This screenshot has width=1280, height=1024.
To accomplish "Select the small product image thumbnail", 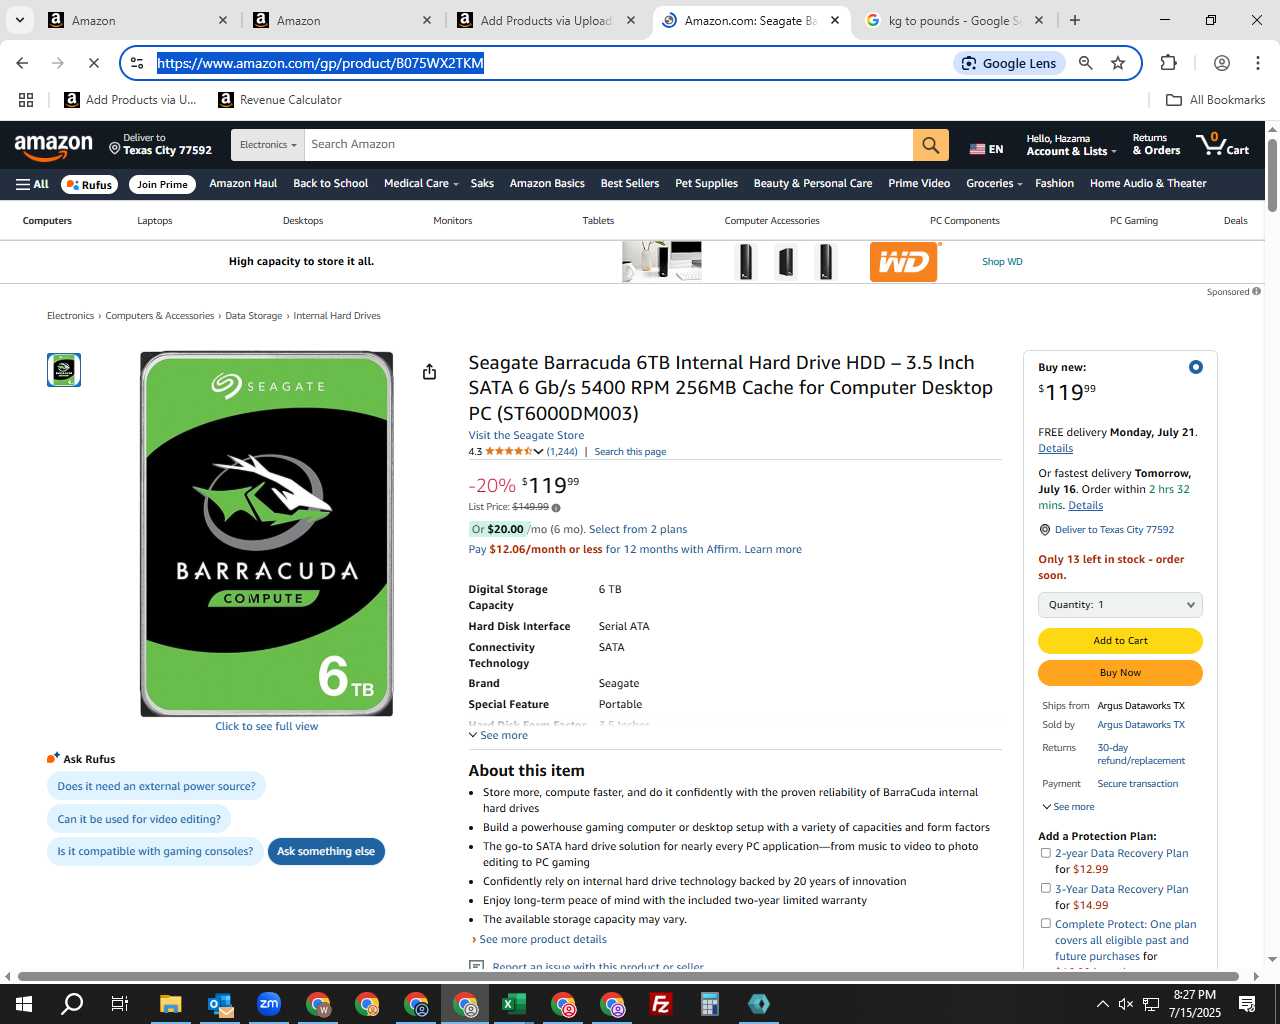I will pyautogui.click(x=64, y=370).
